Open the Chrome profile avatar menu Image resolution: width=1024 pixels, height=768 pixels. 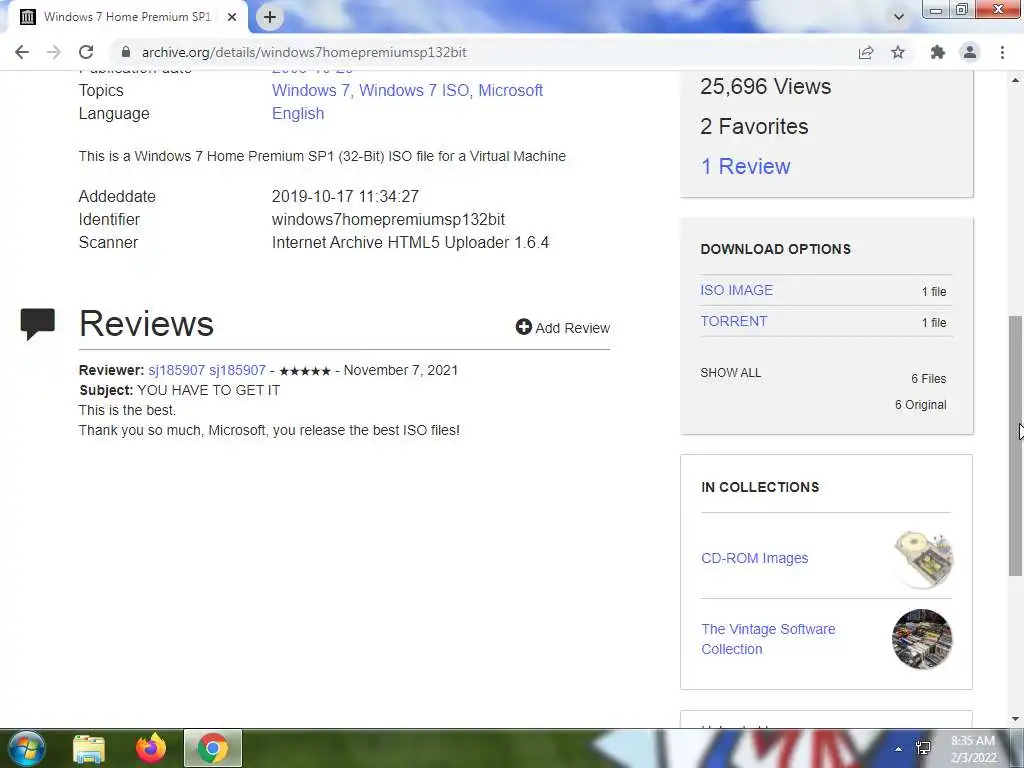[970, 52]
